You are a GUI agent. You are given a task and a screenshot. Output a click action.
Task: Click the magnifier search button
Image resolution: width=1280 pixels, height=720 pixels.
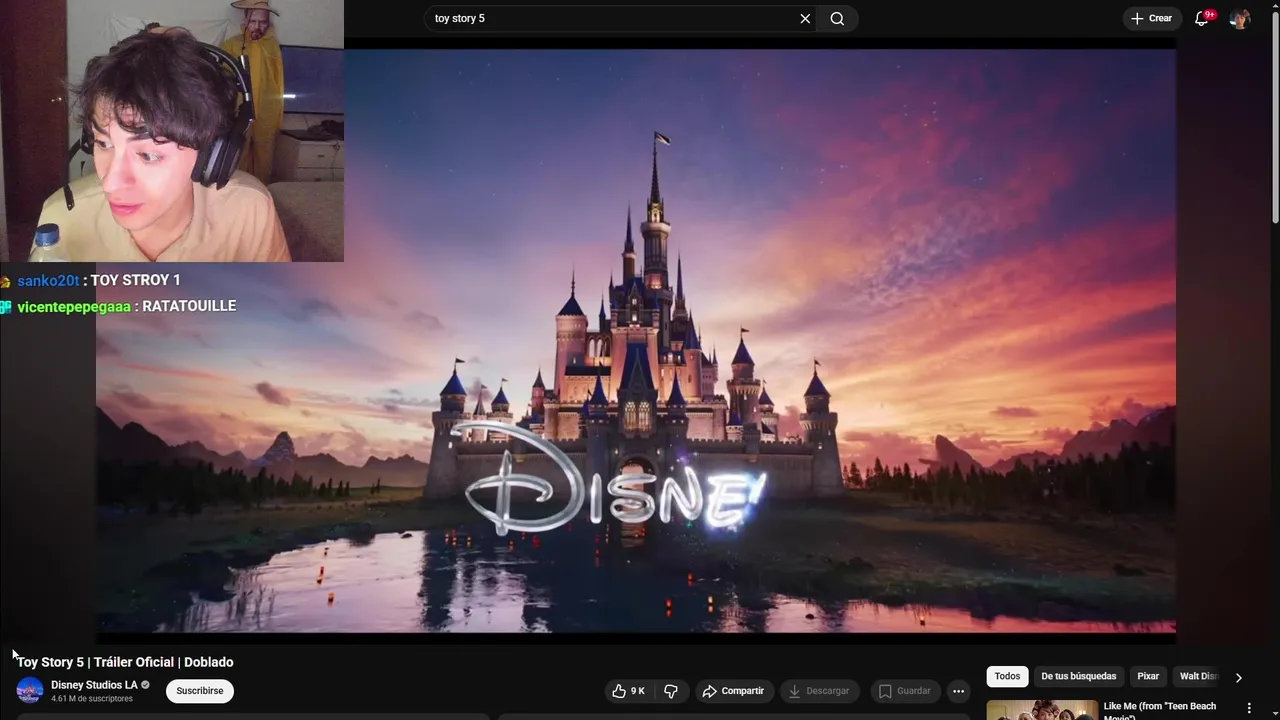pos(837,18)
